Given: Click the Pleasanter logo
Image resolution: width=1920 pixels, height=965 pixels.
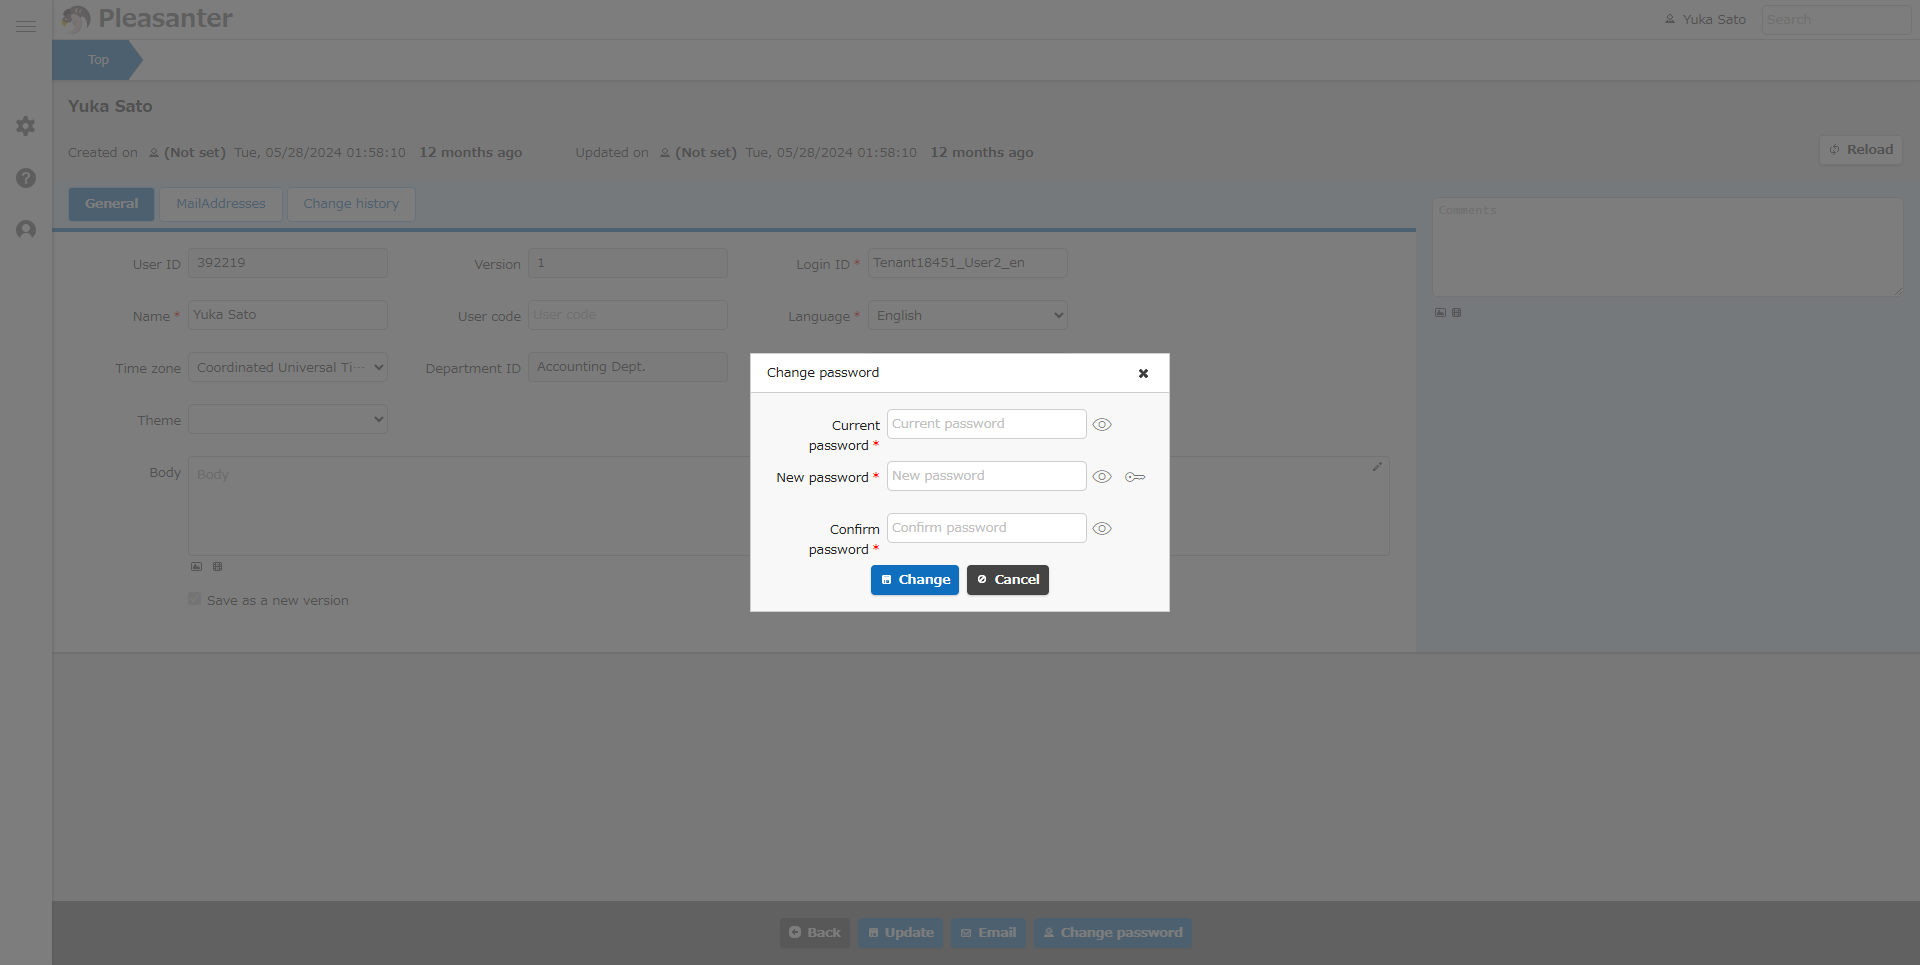Looking at the screenshot, I should coord(147,18).
